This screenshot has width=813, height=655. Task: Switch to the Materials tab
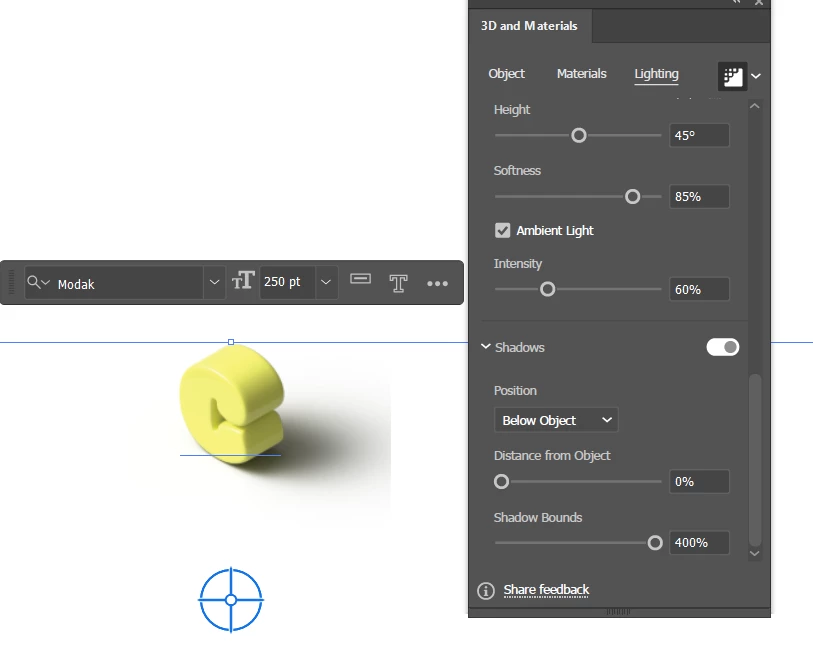point(581,74)
